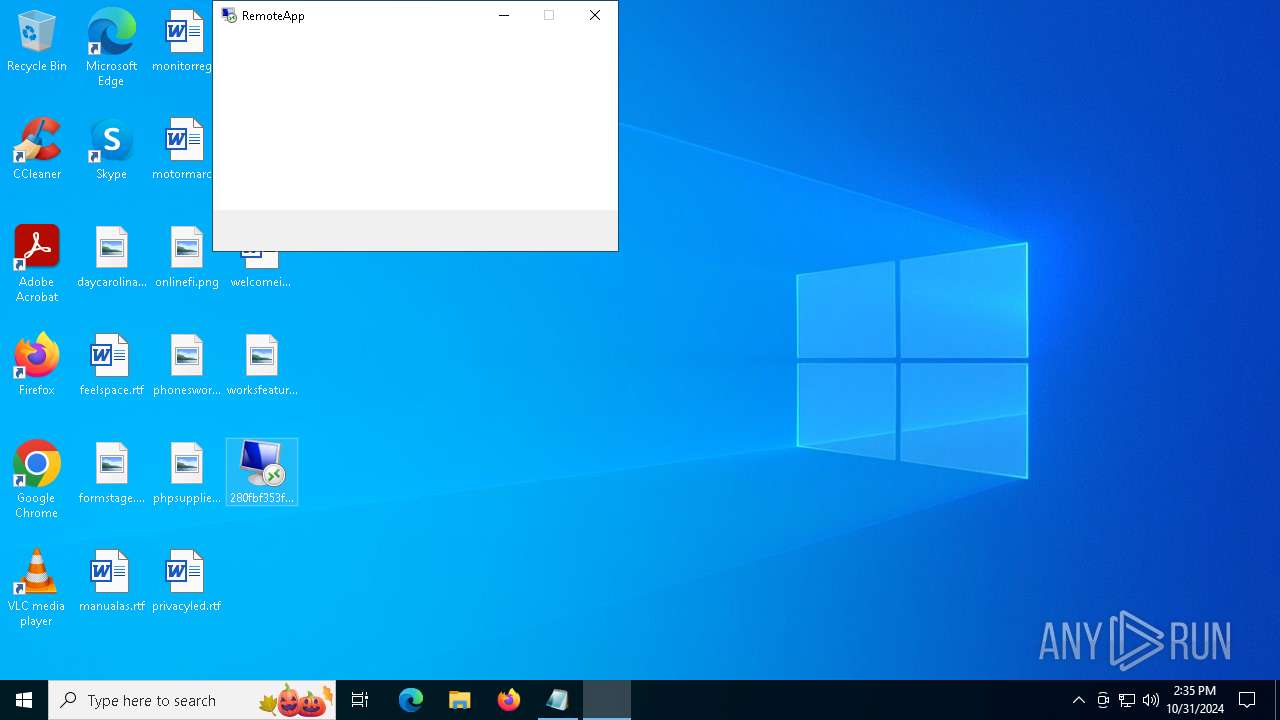Open the Windows Start menu

(x=24, y=700)
